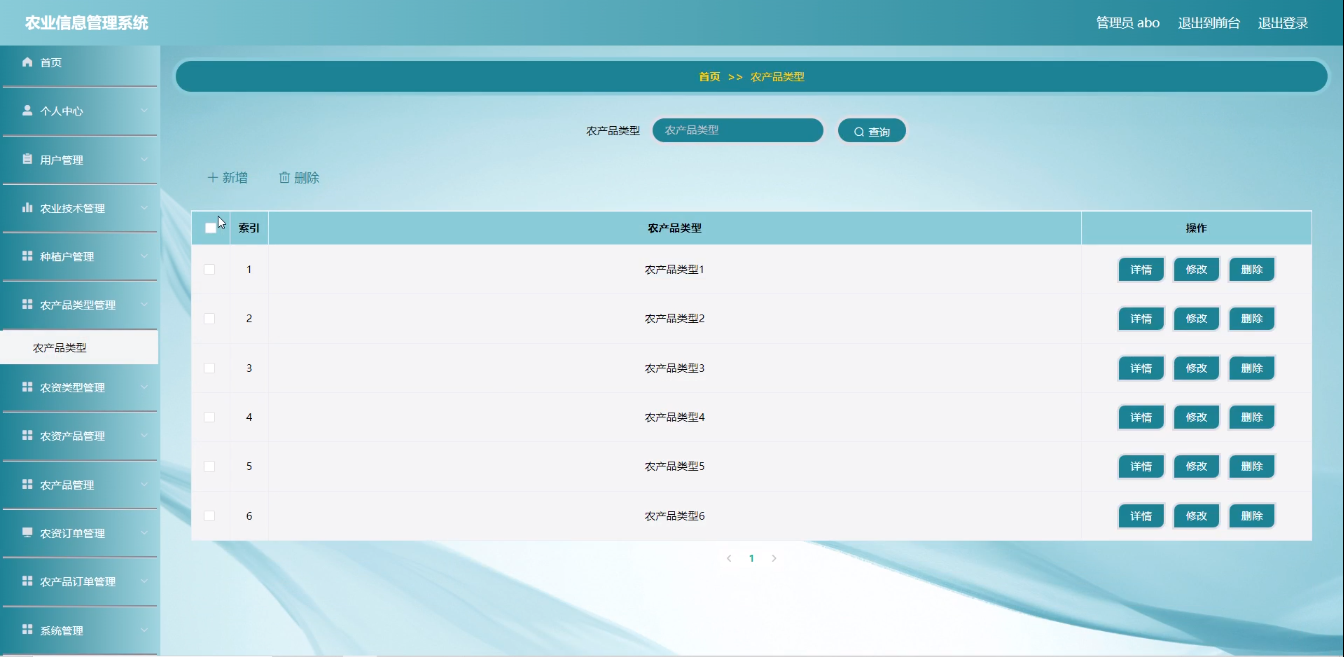Select the 农产品类型 submenu item

pos(79,348)
